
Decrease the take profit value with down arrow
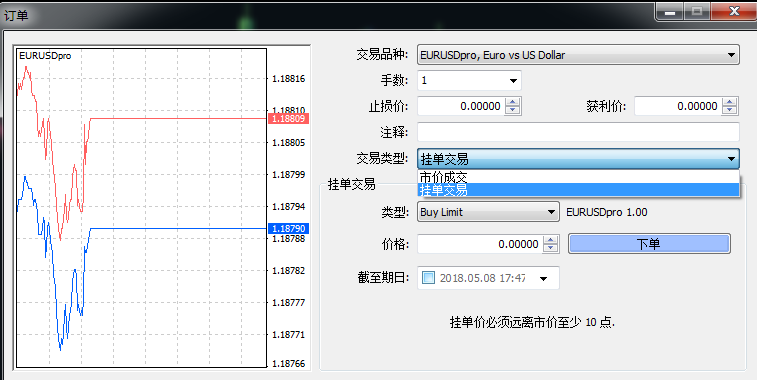(730, 110)
